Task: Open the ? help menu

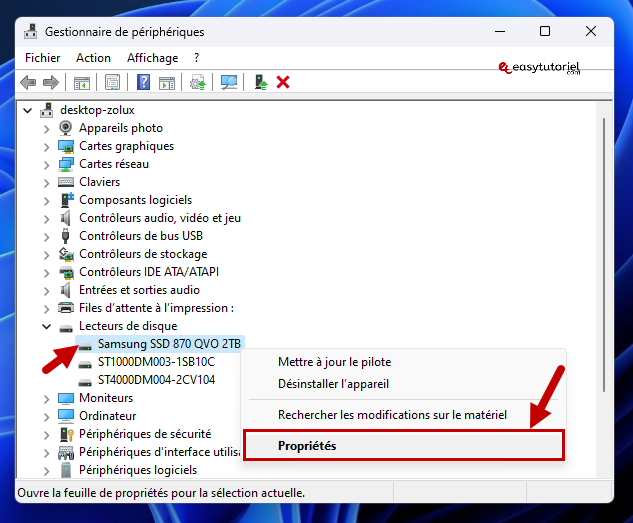Action: tap(197, 58)
